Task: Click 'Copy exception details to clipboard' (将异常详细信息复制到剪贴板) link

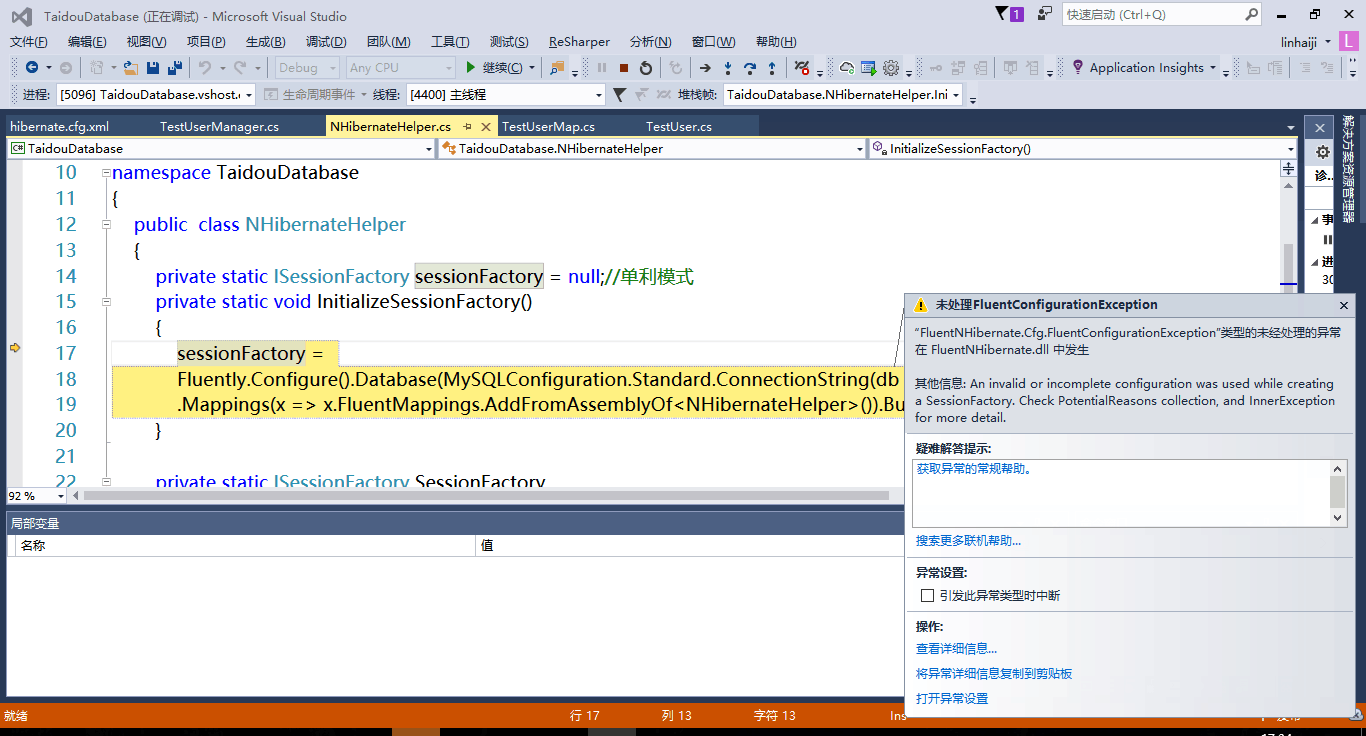Action: pyautogui.click(x=994, y=674)
